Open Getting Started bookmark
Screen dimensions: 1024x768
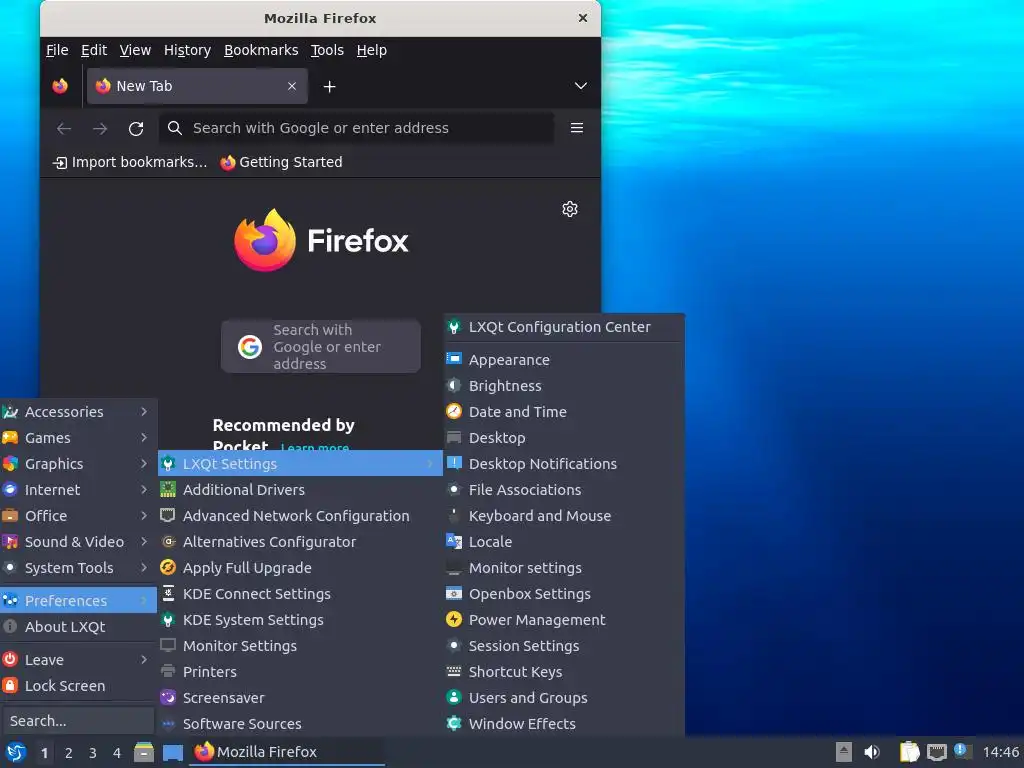pyautogui.click(x=281, y=162)
